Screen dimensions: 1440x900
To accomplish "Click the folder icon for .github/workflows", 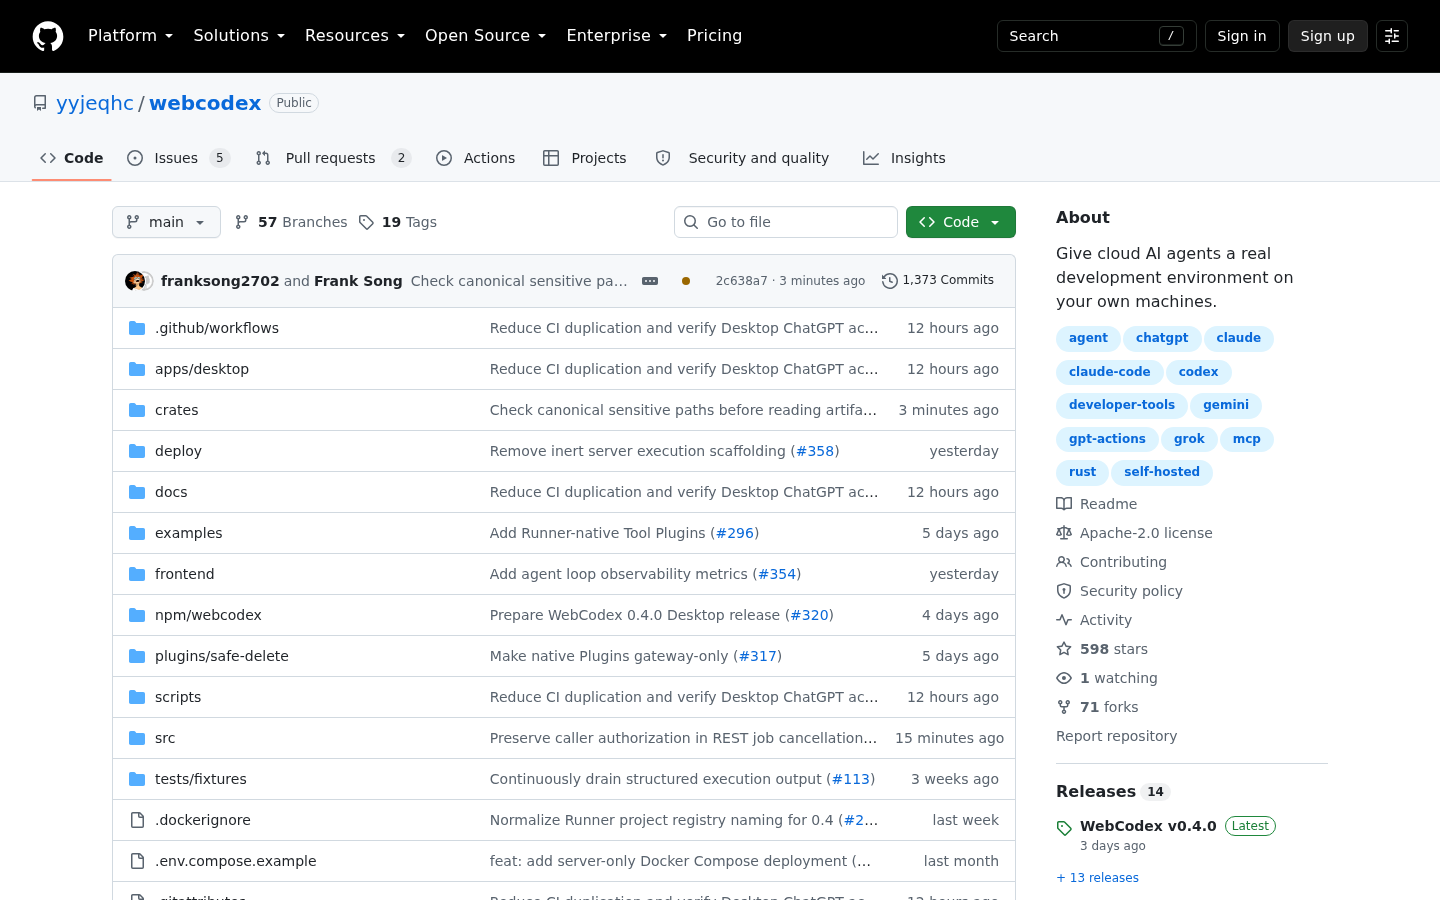I will pos(137,328).
